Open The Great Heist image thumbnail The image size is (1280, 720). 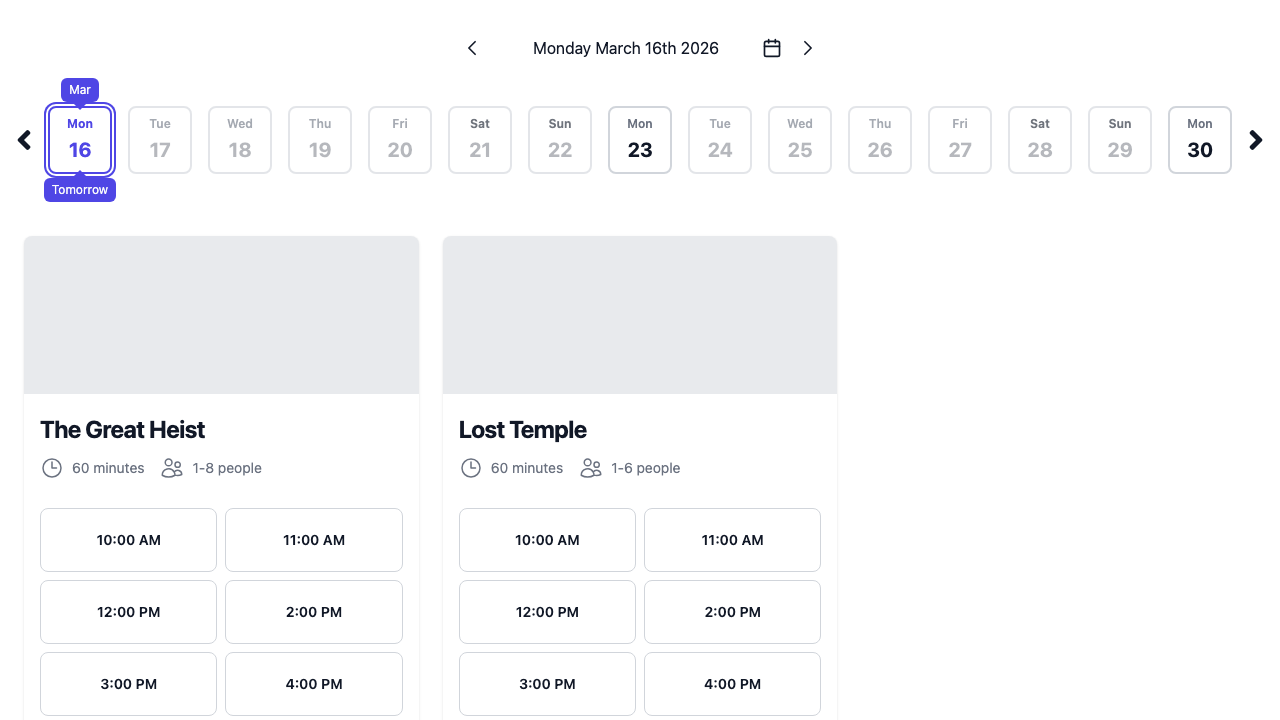[x=221, y=314]
